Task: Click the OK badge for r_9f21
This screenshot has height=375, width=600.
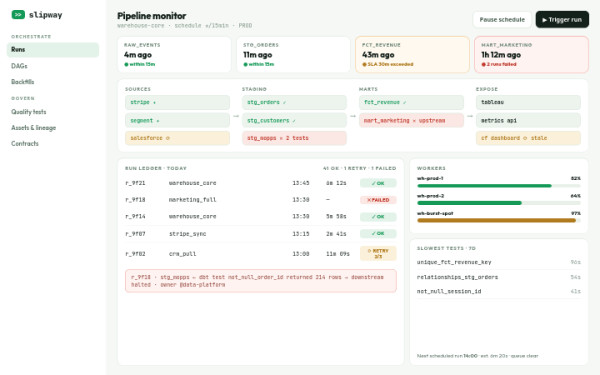Action: [x=378, y=183]
